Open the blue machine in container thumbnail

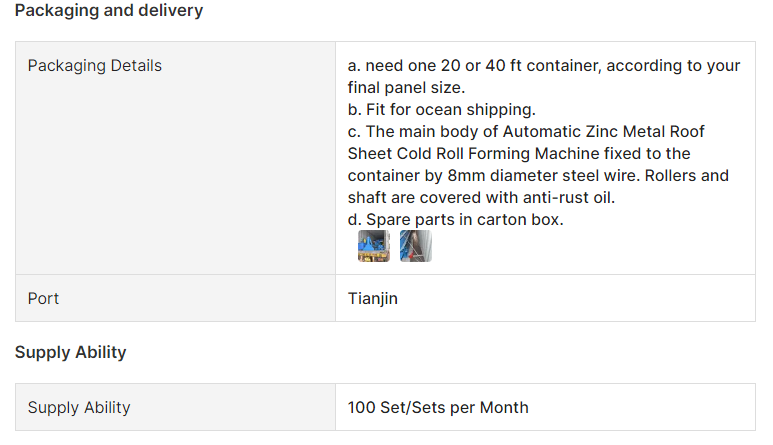tap(373, 246)
